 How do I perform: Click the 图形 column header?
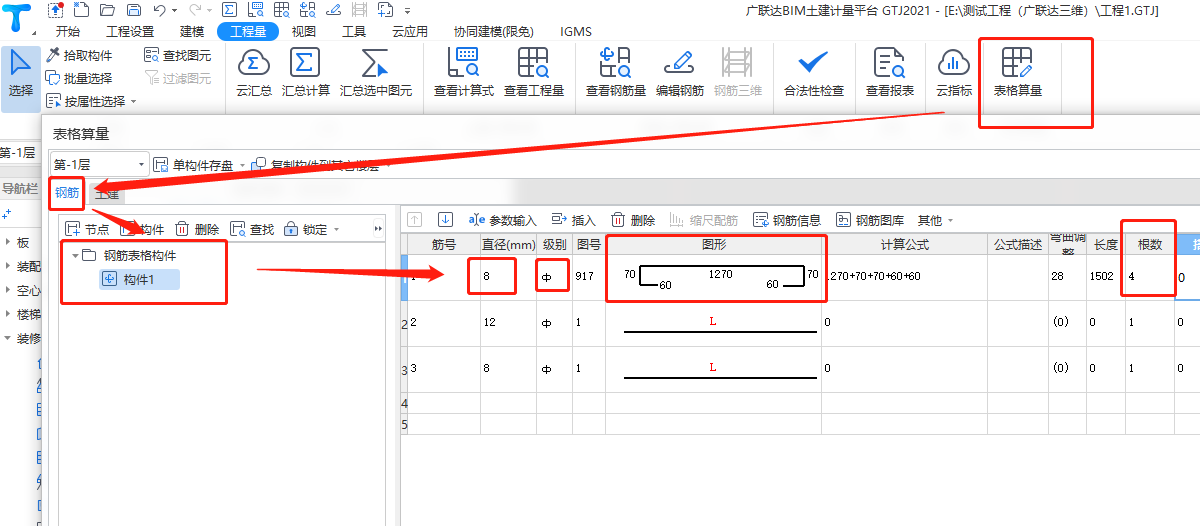[715, 244]
